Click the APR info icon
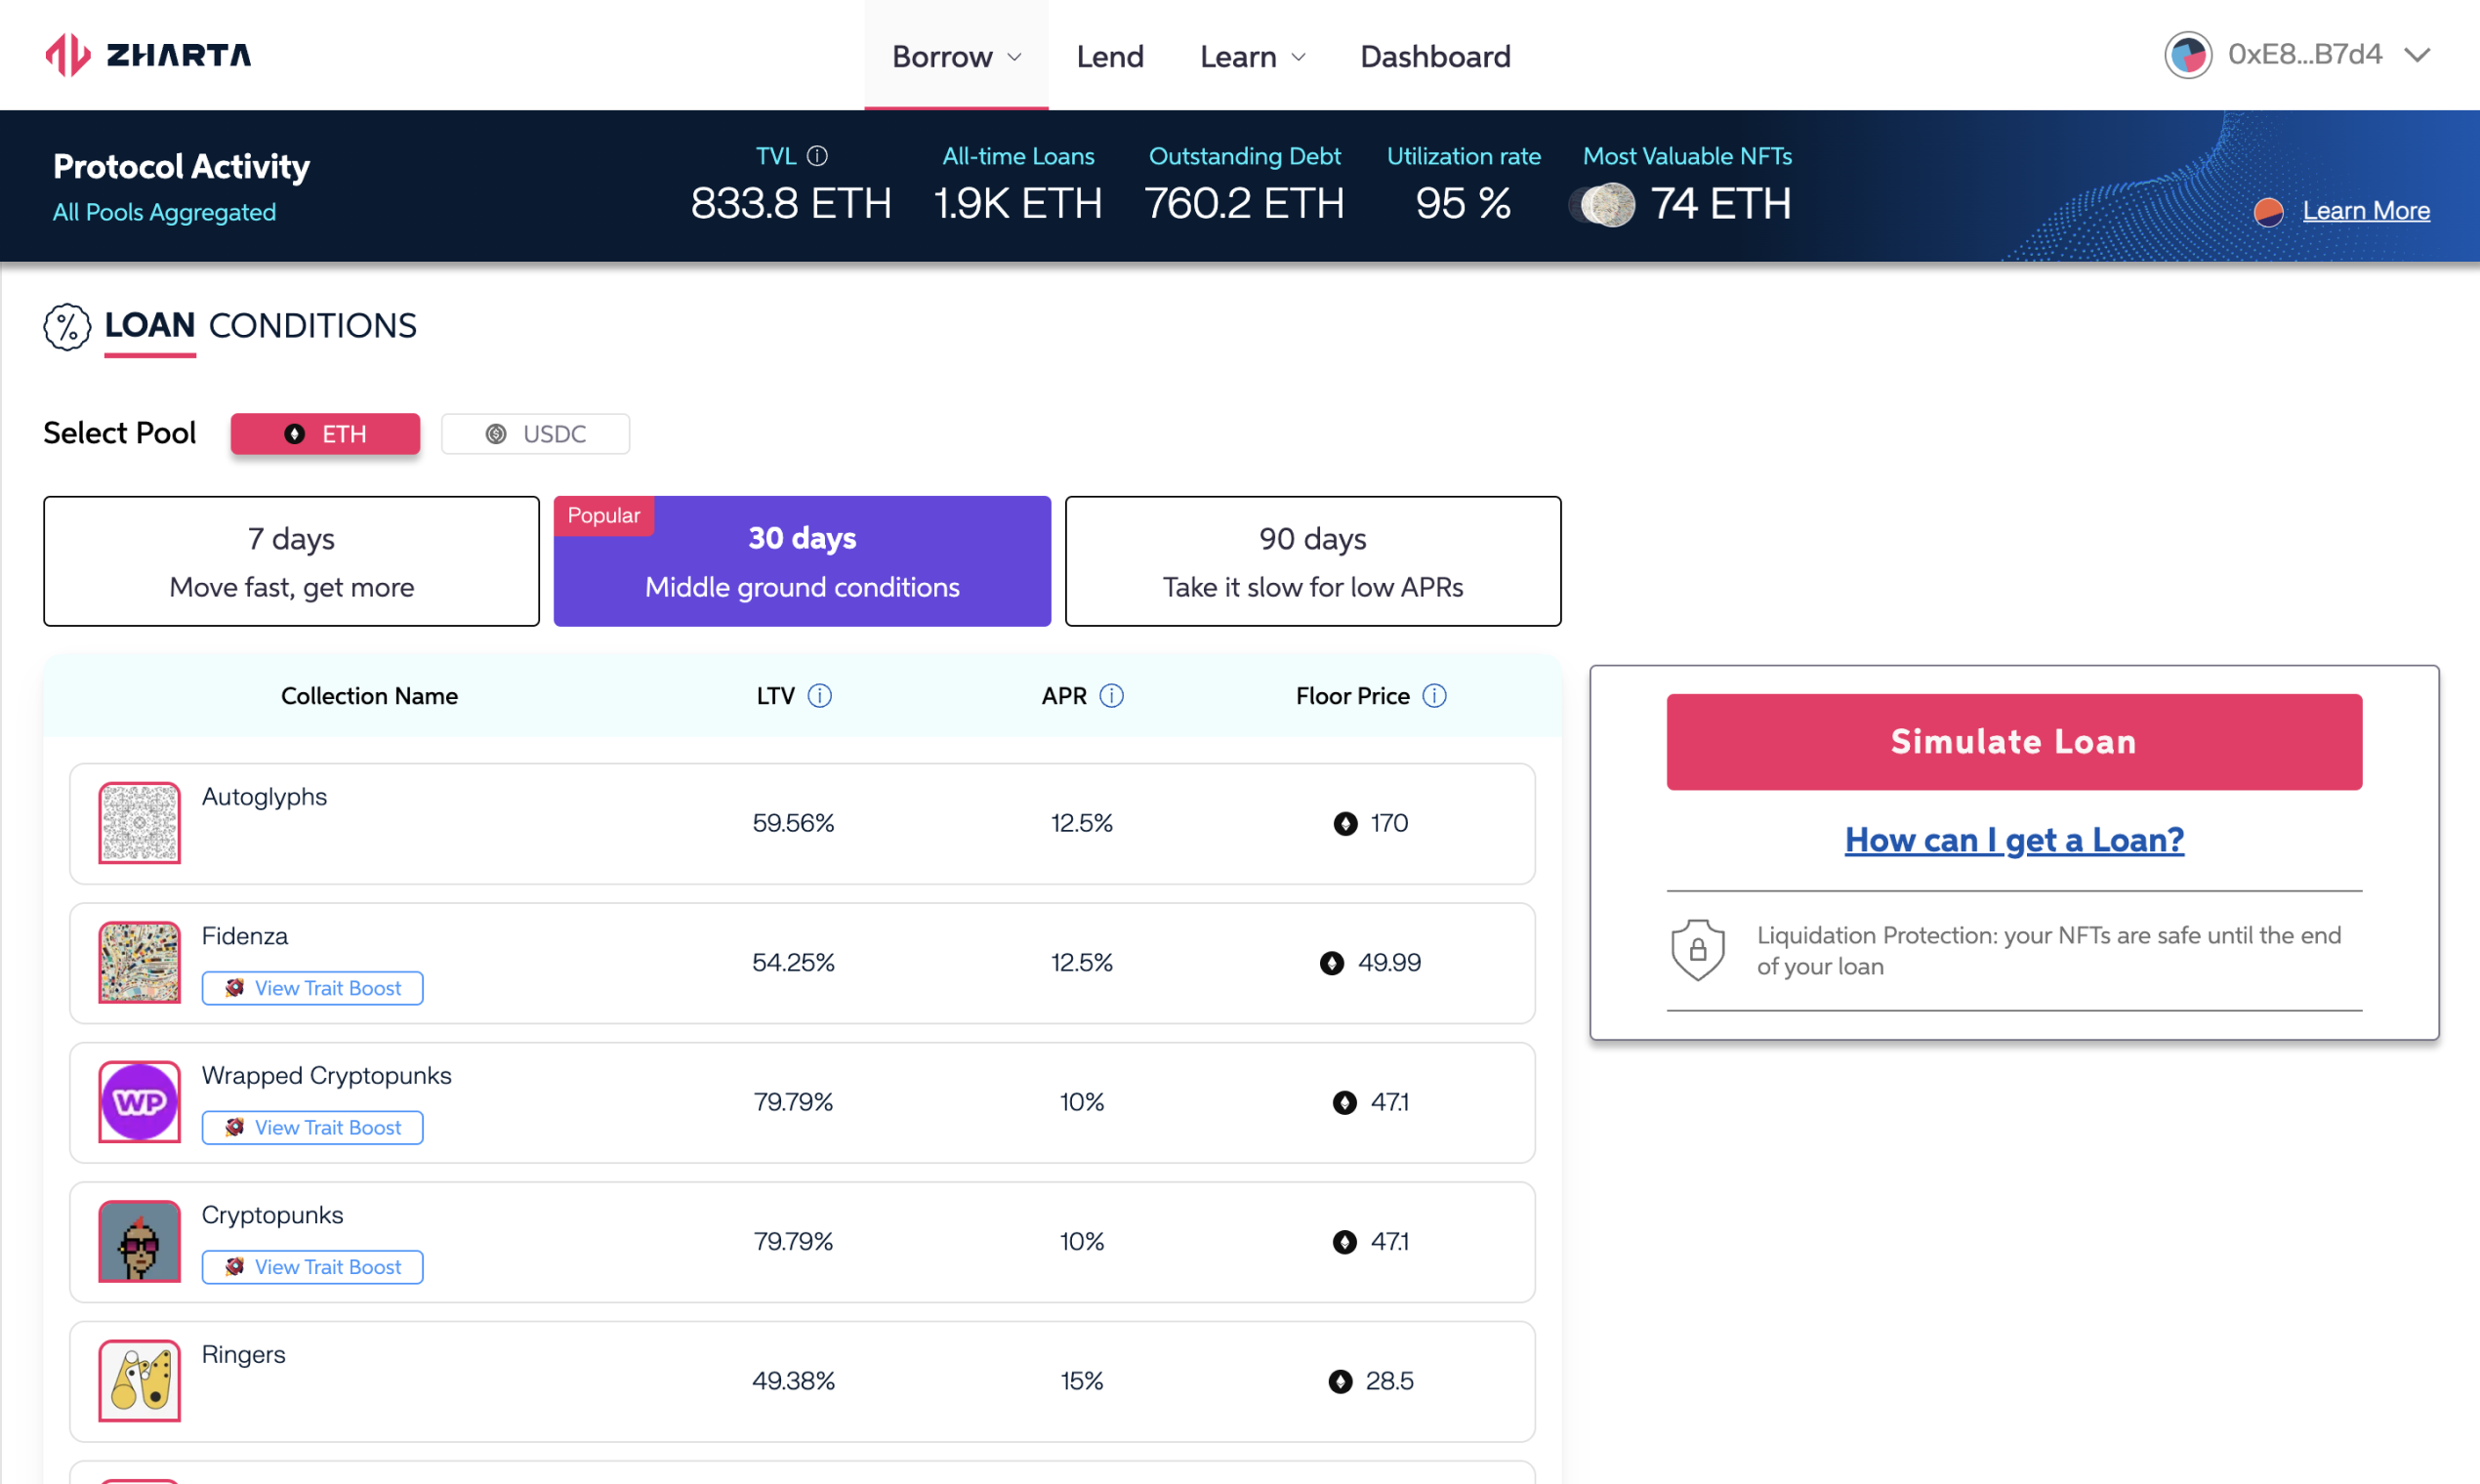This screenshot has width=2480, height=1484. pyautogui.click(x=1112, y=696)
